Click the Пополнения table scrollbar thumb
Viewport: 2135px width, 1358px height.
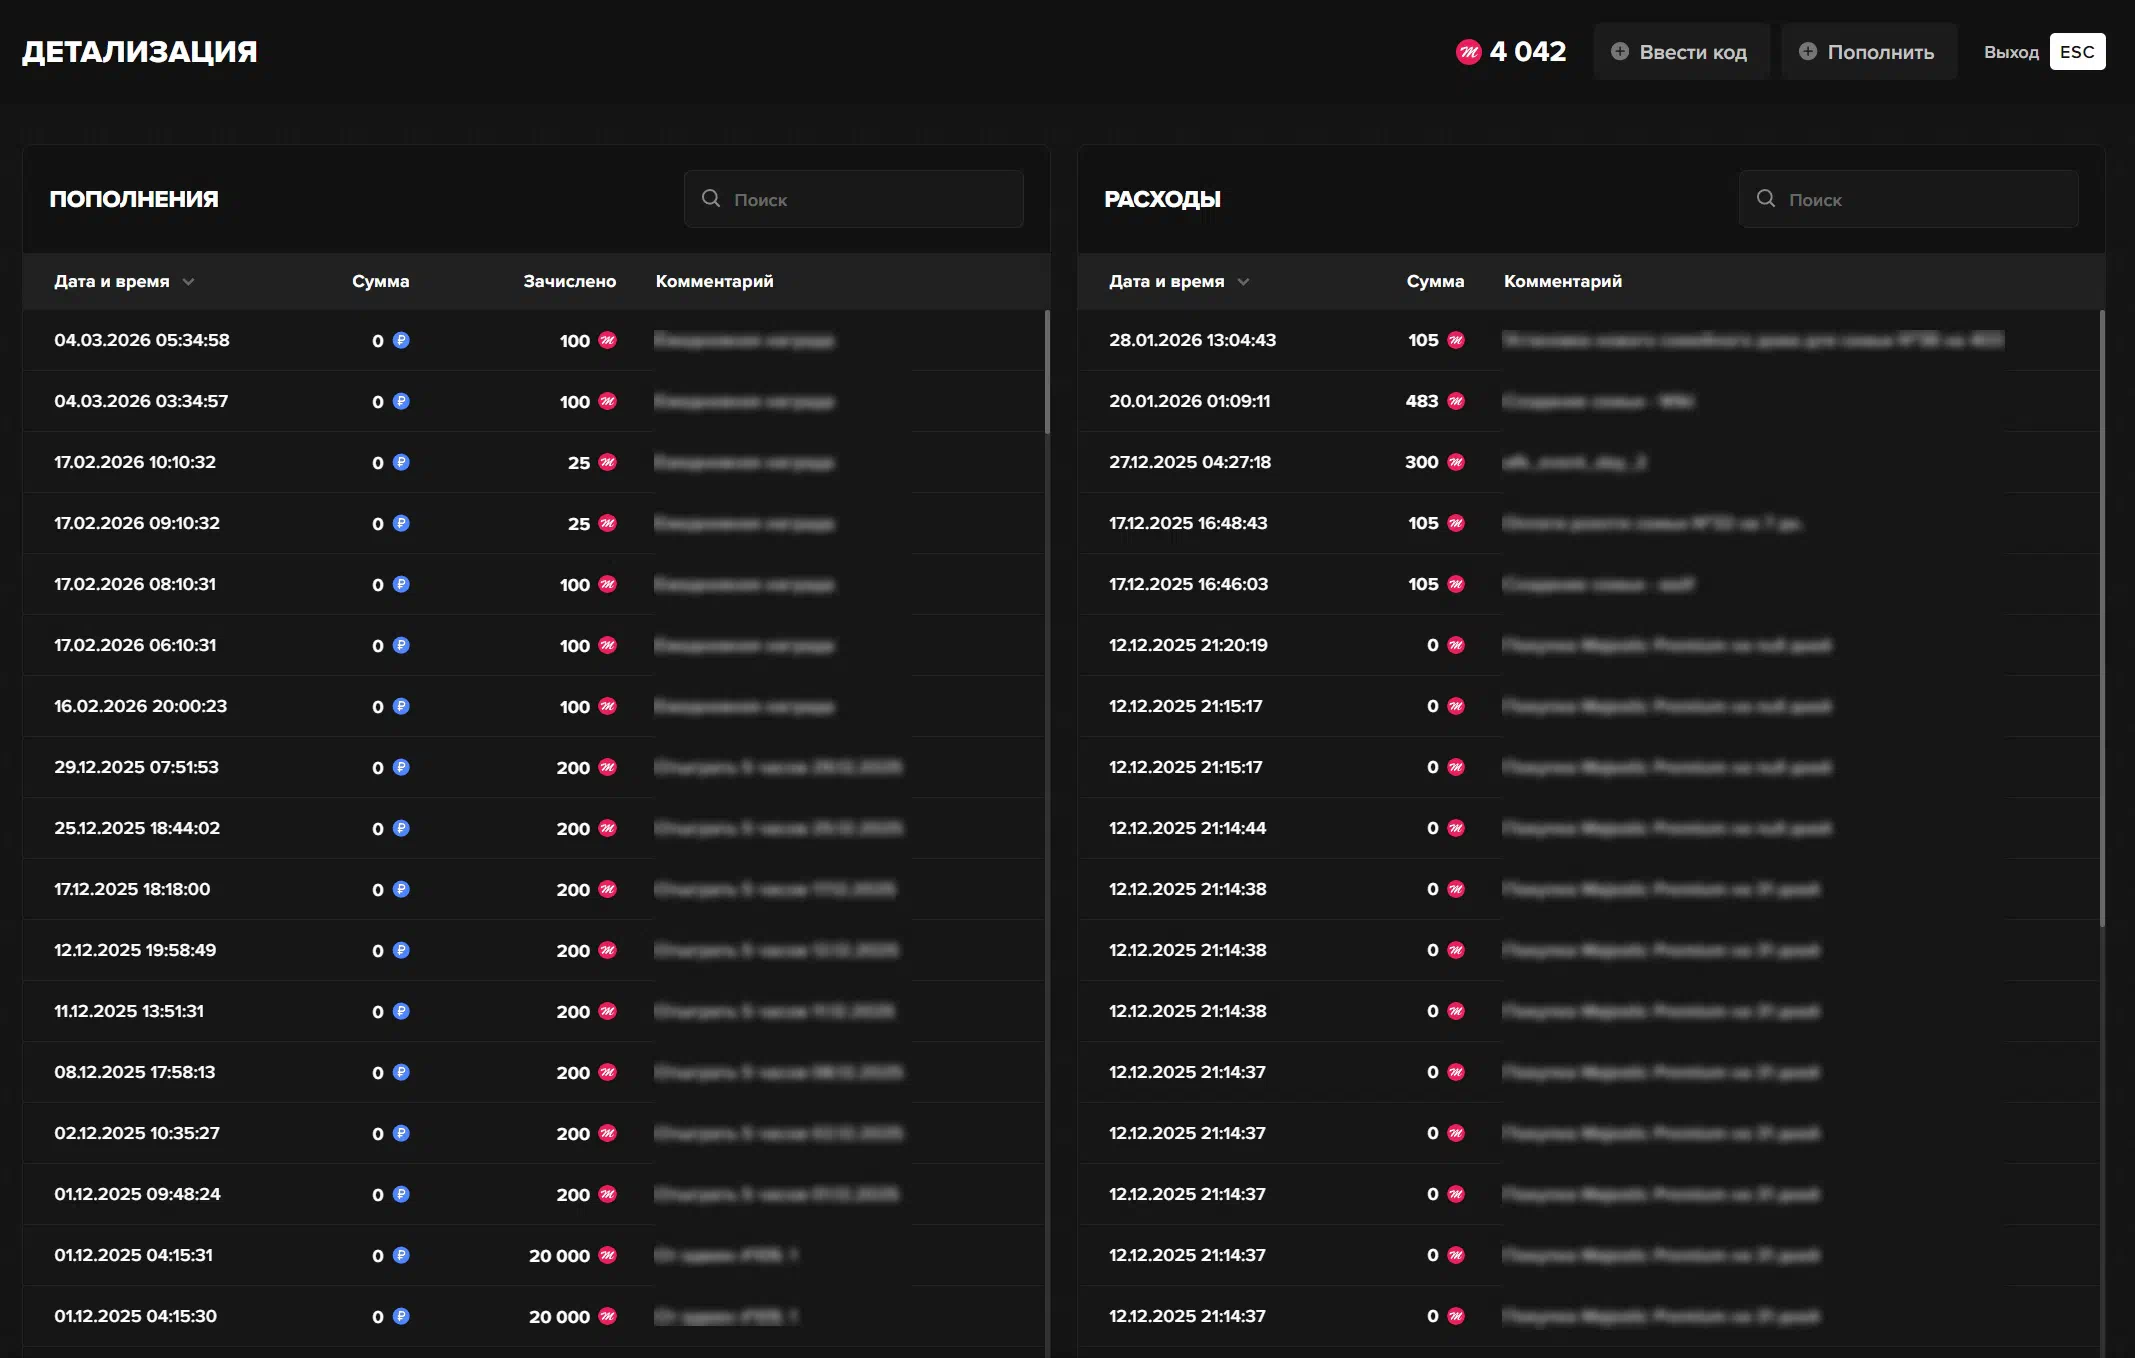coord(1047,372)
